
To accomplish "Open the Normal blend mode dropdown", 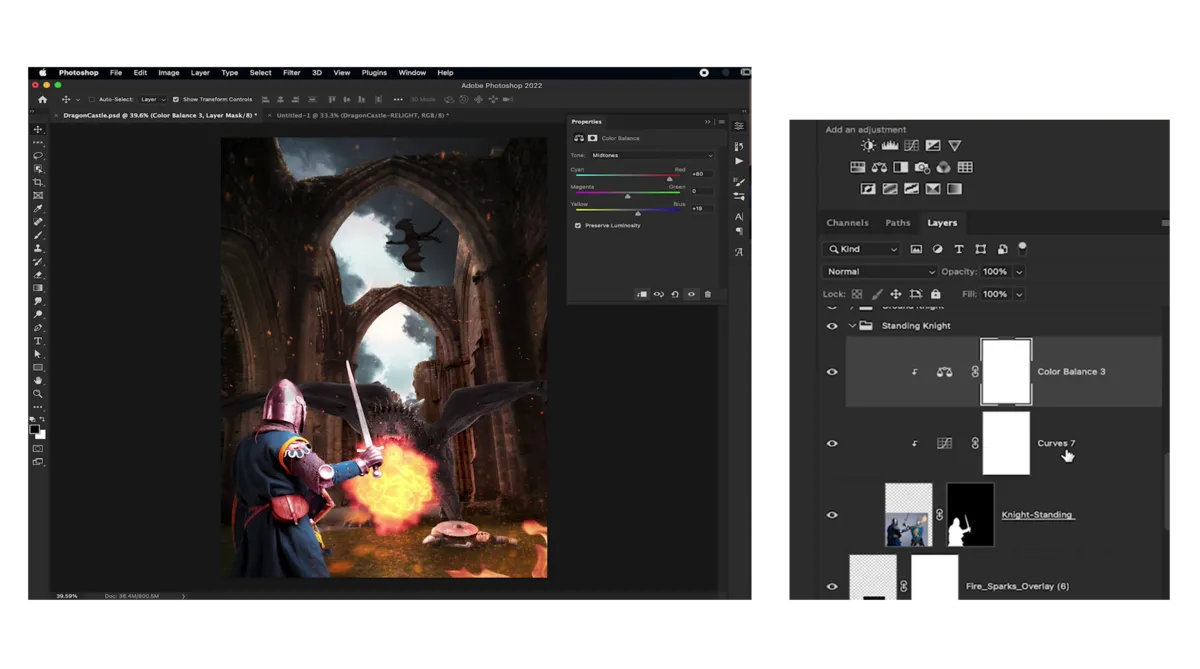I will click(x=880, y=271).
